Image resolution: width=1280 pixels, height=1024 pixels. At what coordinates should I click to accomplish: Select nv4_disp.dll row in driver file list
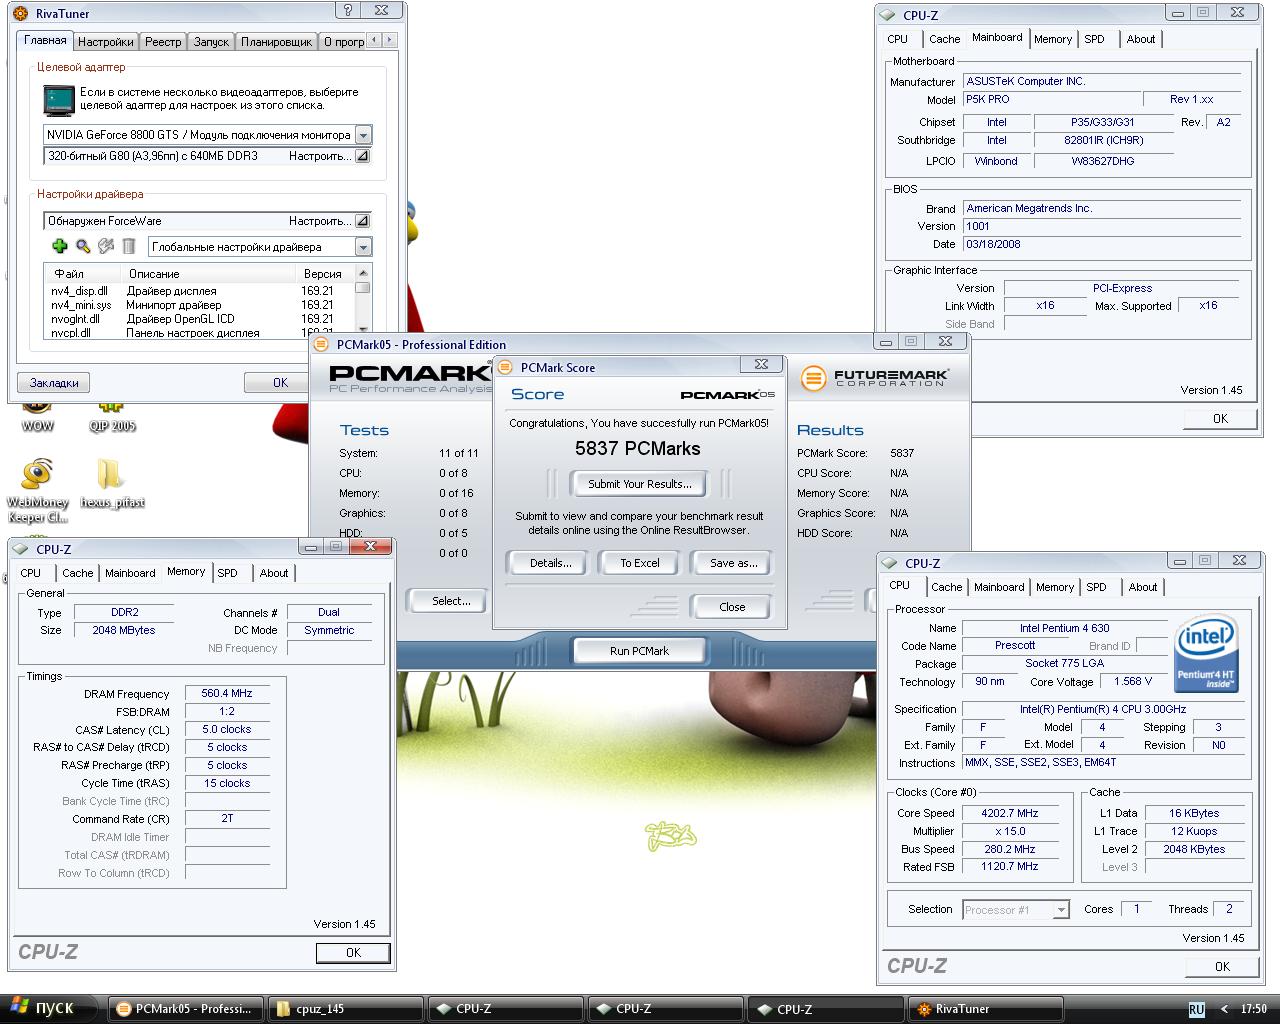pos(199,291)
